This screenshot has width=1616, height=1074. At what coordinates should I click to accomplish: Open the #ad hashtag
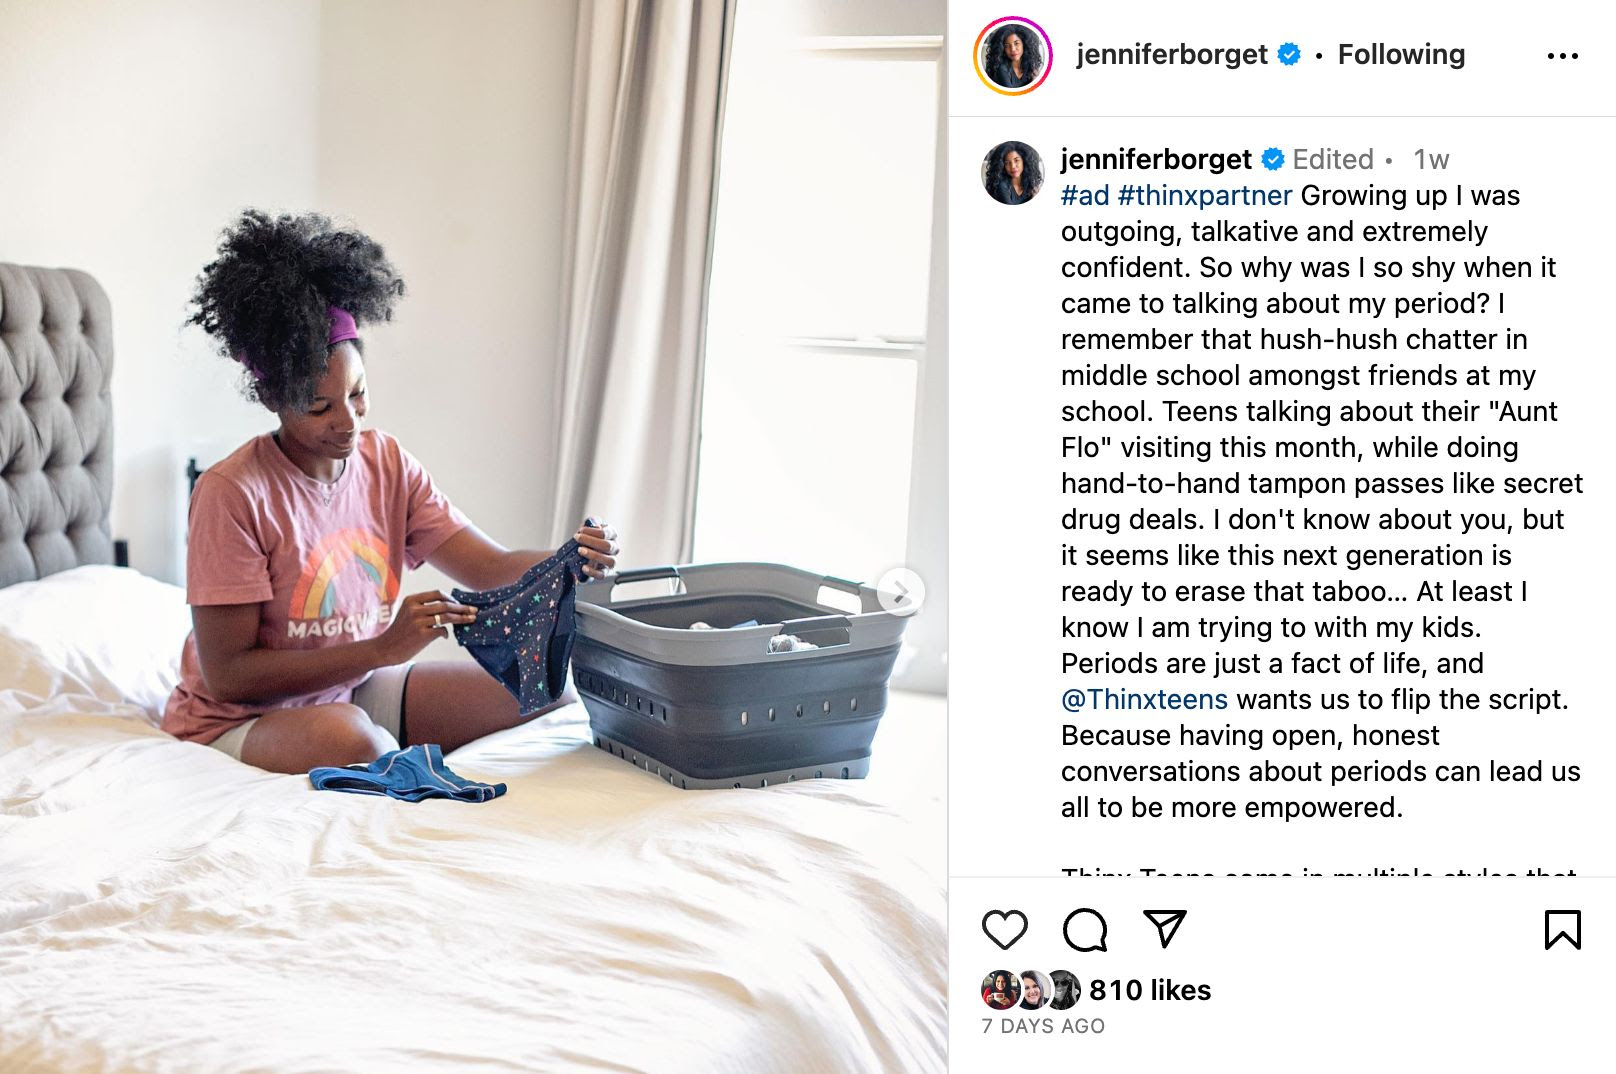(1085, 195)
